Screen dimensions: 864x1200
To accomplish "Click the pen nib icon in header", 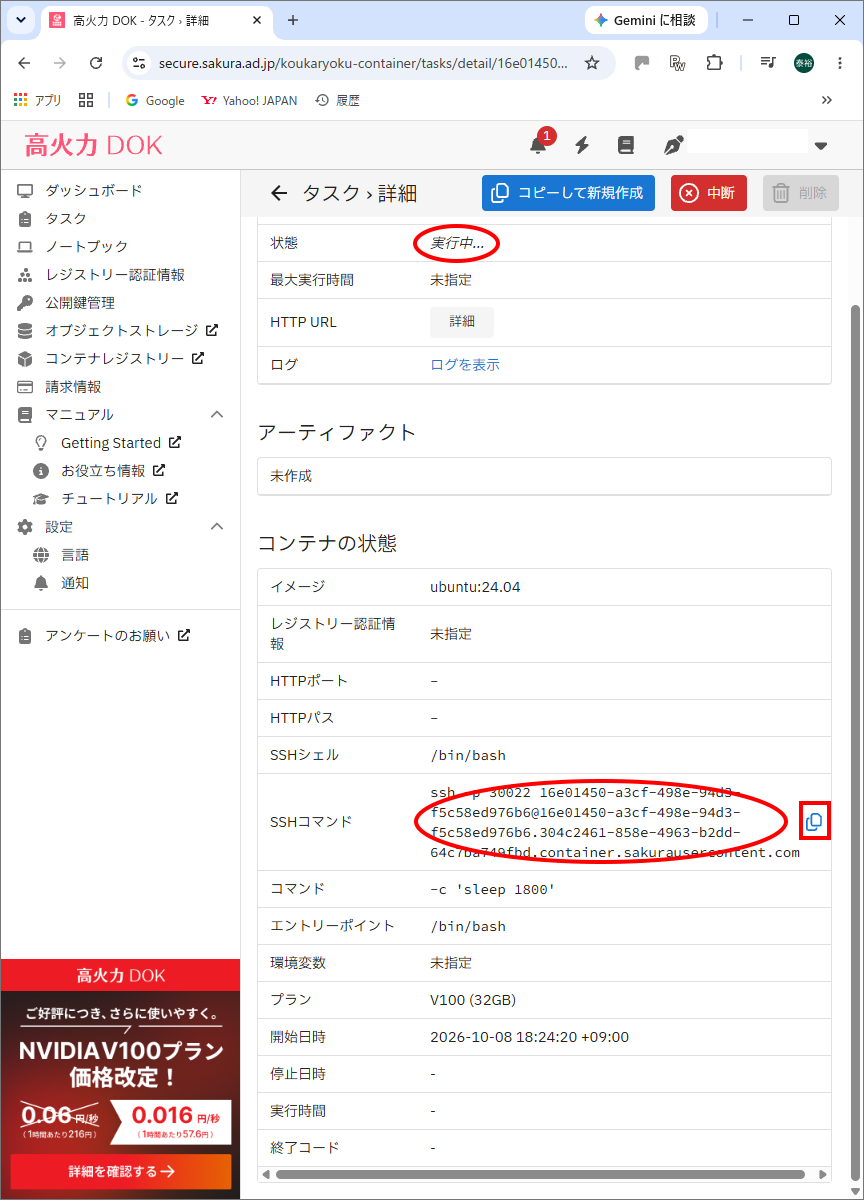I will pos(673,145).
